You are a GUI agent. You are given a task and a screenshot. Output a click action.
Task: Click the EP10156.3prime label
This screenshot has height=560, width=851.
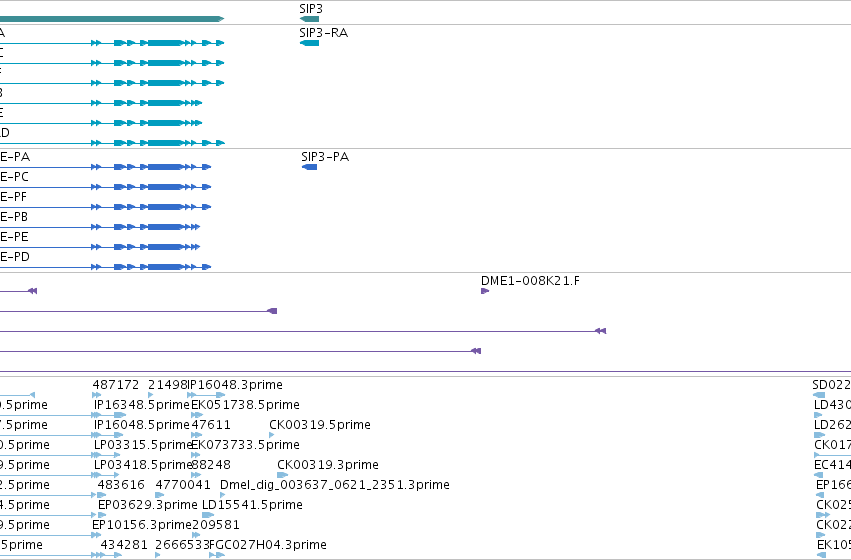(142, 525)
